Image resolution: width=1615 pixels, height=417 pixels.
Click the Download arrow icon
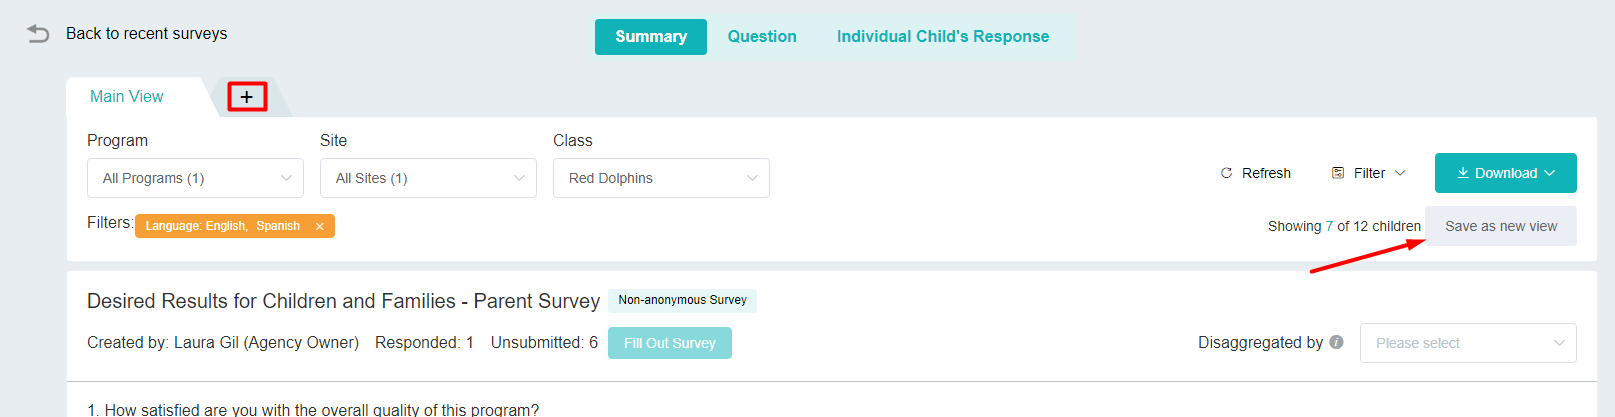click(1463, 173)
